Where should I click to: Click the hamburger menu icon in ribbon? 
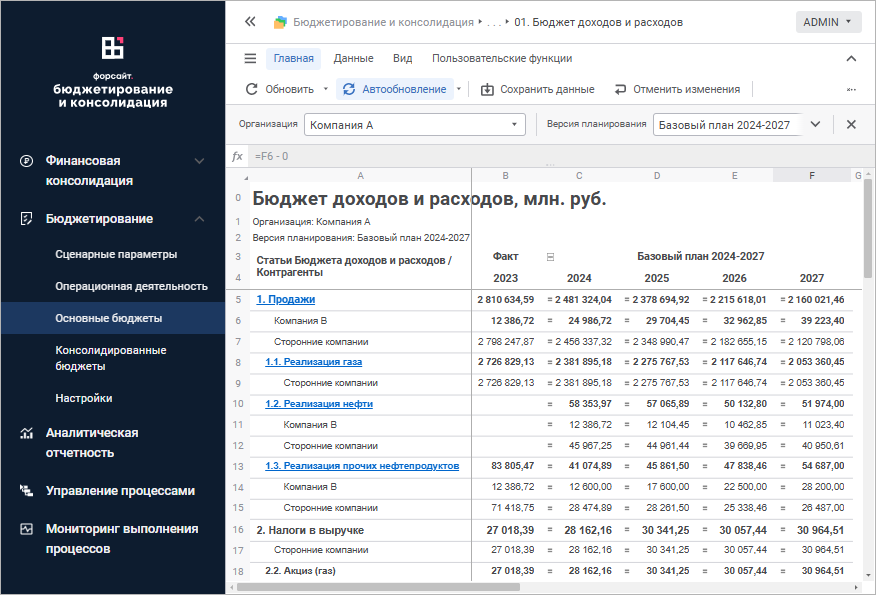(250, 58)
